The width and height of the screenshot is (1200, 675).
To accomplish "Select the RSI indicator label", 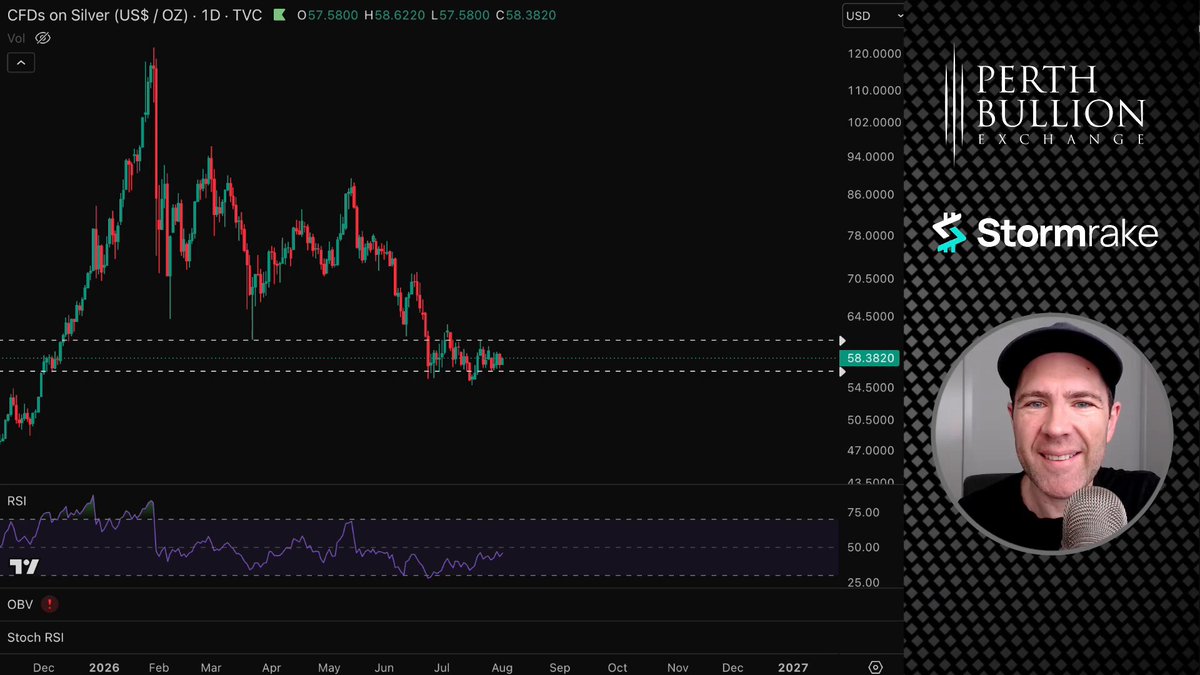I will tap(17, 500).
